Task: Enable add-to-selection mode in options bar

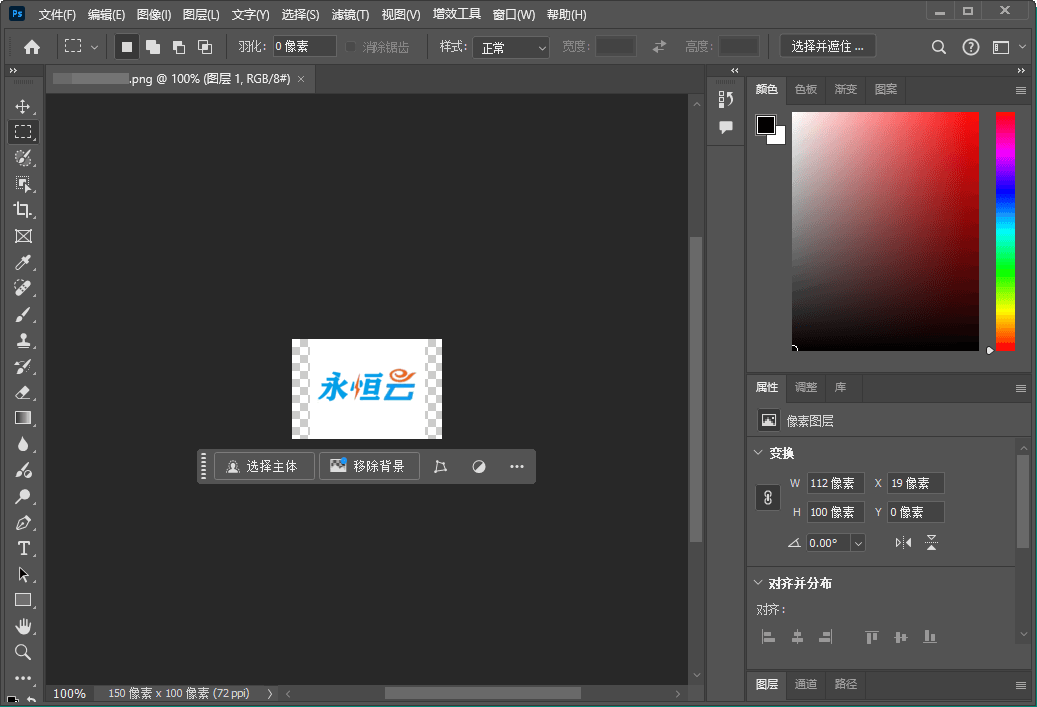Action: click(153, 46)
